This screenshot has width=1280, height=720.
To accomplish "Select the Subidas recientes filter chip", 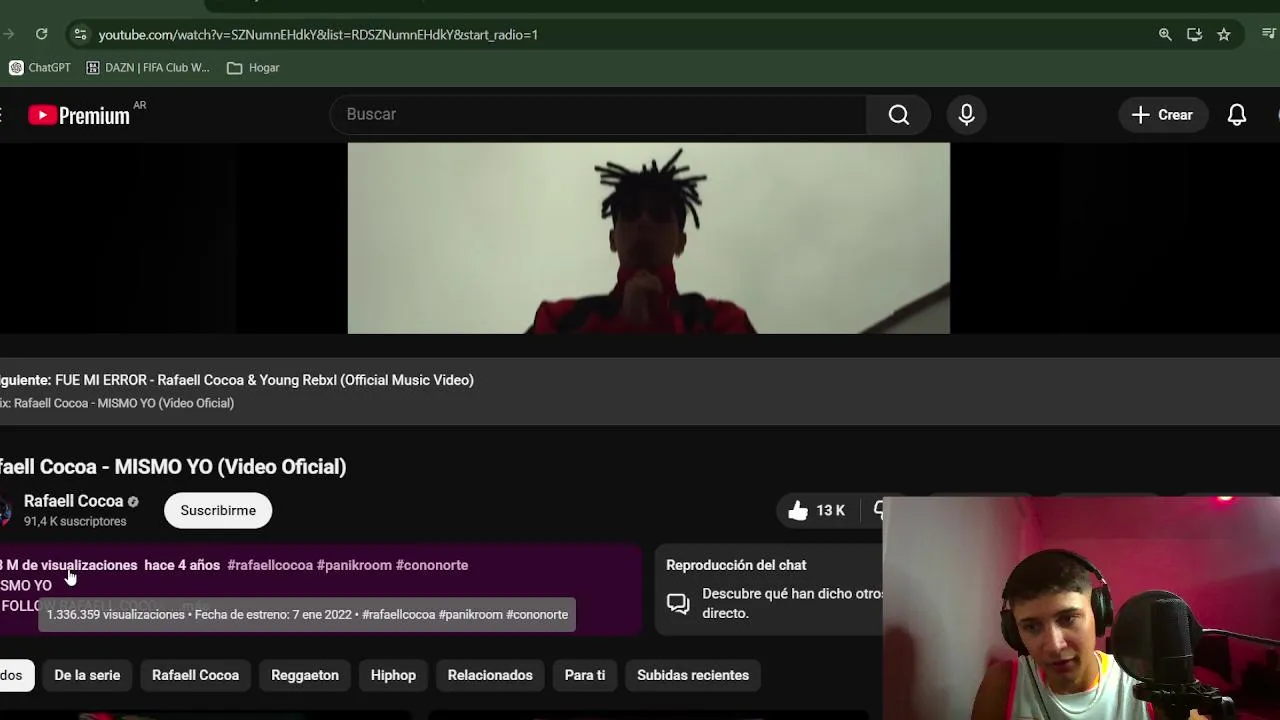I will coord(693,675).
